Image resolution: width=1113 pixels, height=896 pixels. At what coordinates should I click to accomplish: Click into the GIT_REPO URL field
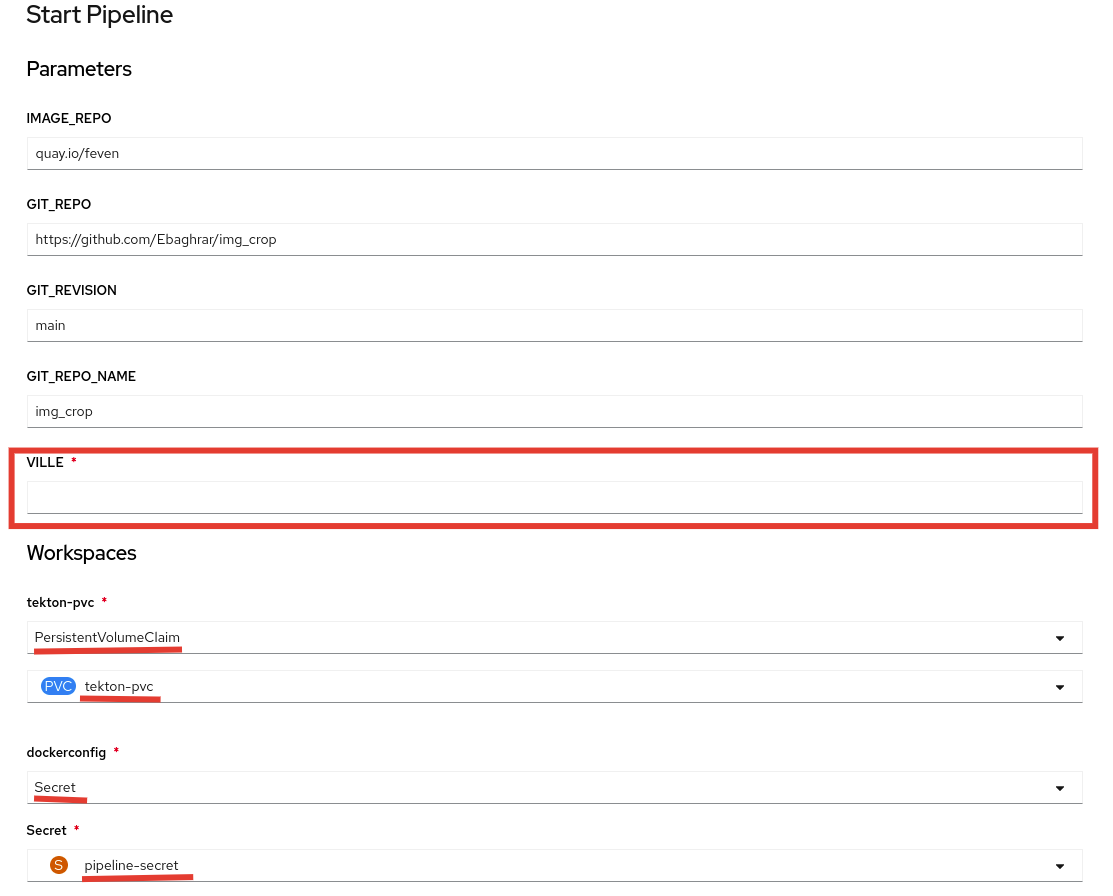pyautogui.click(x=554, y=240)
